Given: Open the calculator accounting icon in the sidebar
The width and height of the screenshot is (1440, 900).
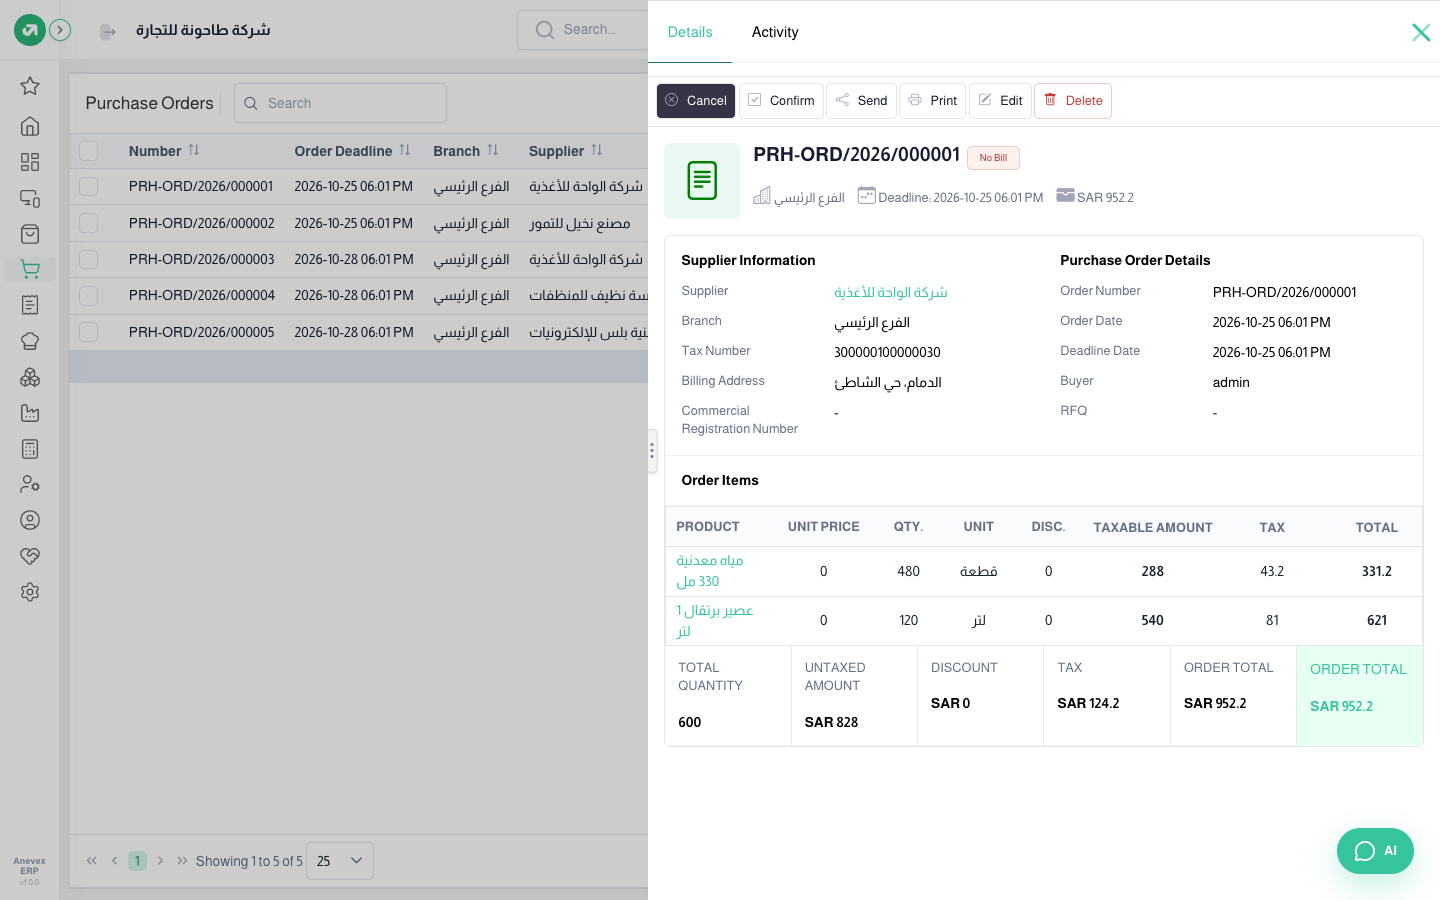Looking at the screenshot, I should (x=30, y=449).
